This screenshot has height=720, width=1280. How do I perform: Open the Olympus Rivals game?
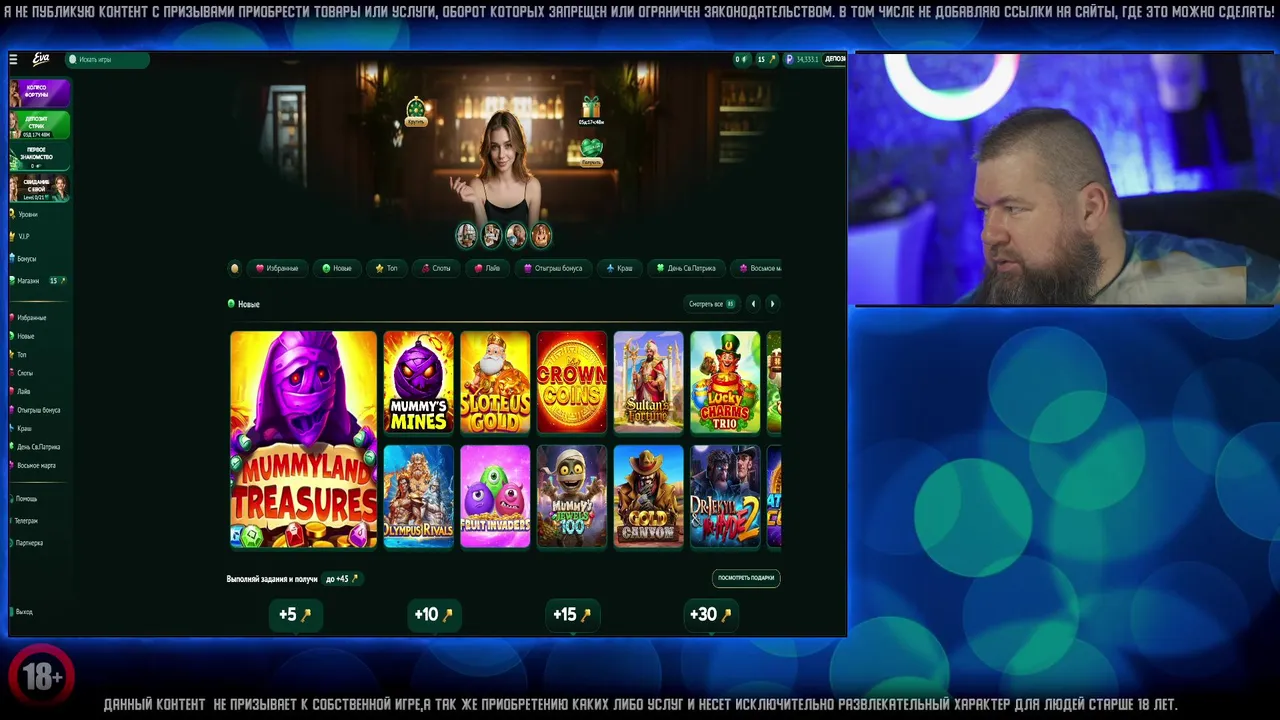pos(418,496)
